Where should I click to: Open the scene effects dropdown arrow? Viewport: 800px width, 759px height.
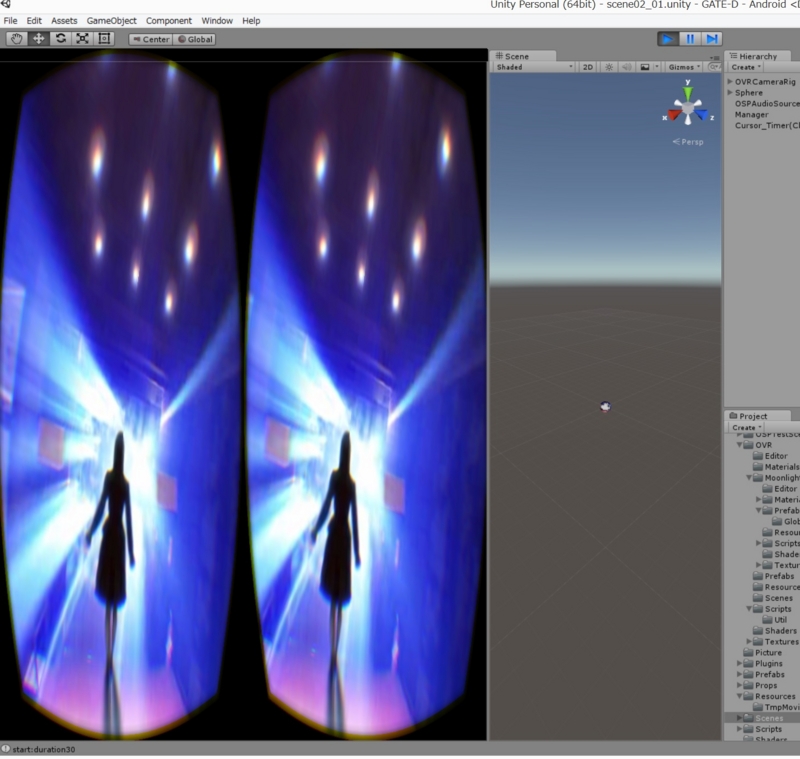[x=657, y=67]
